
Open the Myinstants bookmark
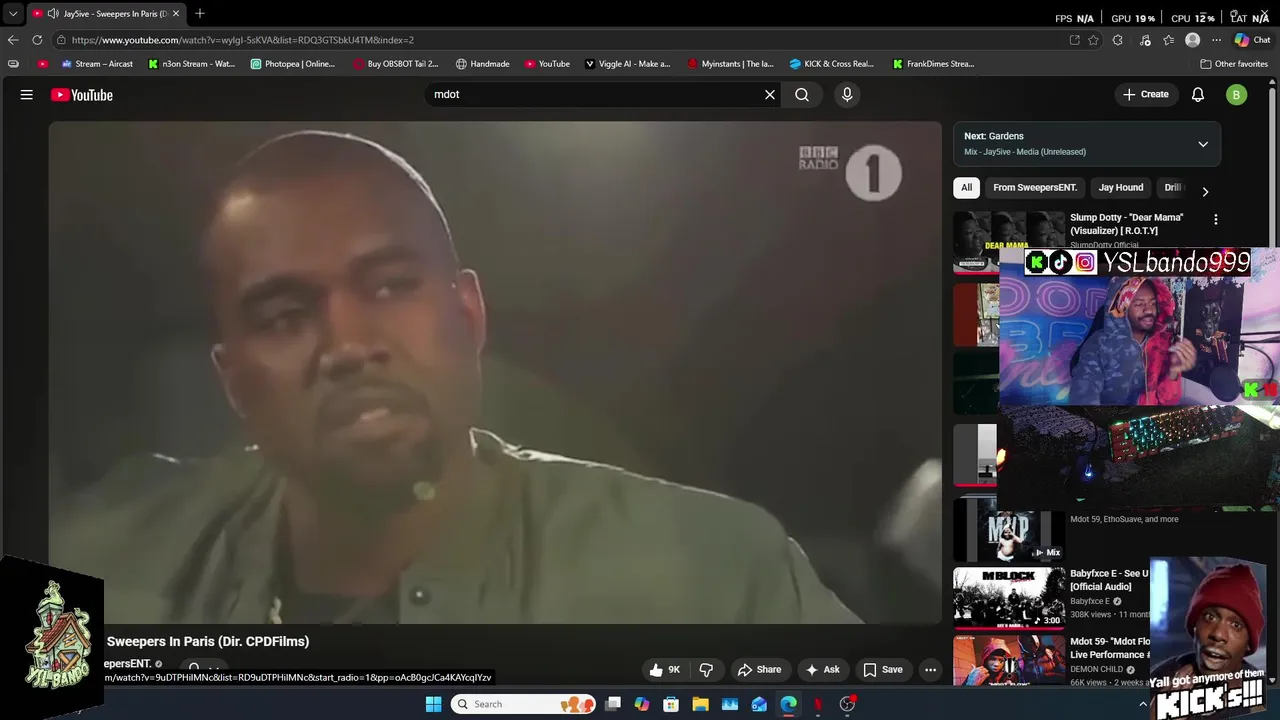[x=730, y=64]
